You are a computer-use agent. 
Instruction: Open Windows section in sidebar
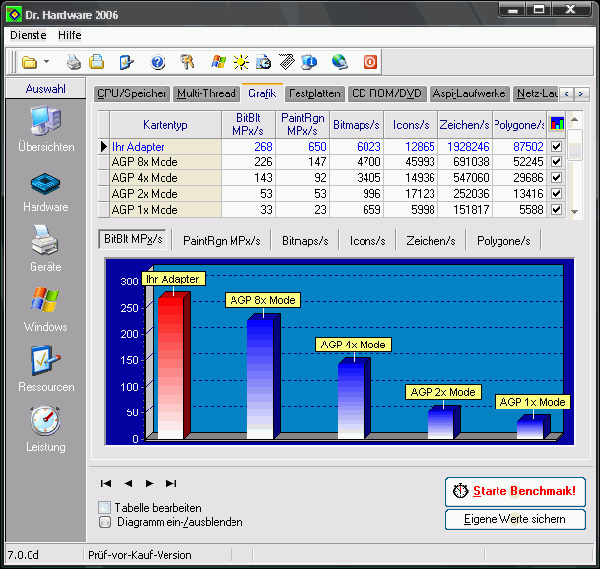click(46, 309)
